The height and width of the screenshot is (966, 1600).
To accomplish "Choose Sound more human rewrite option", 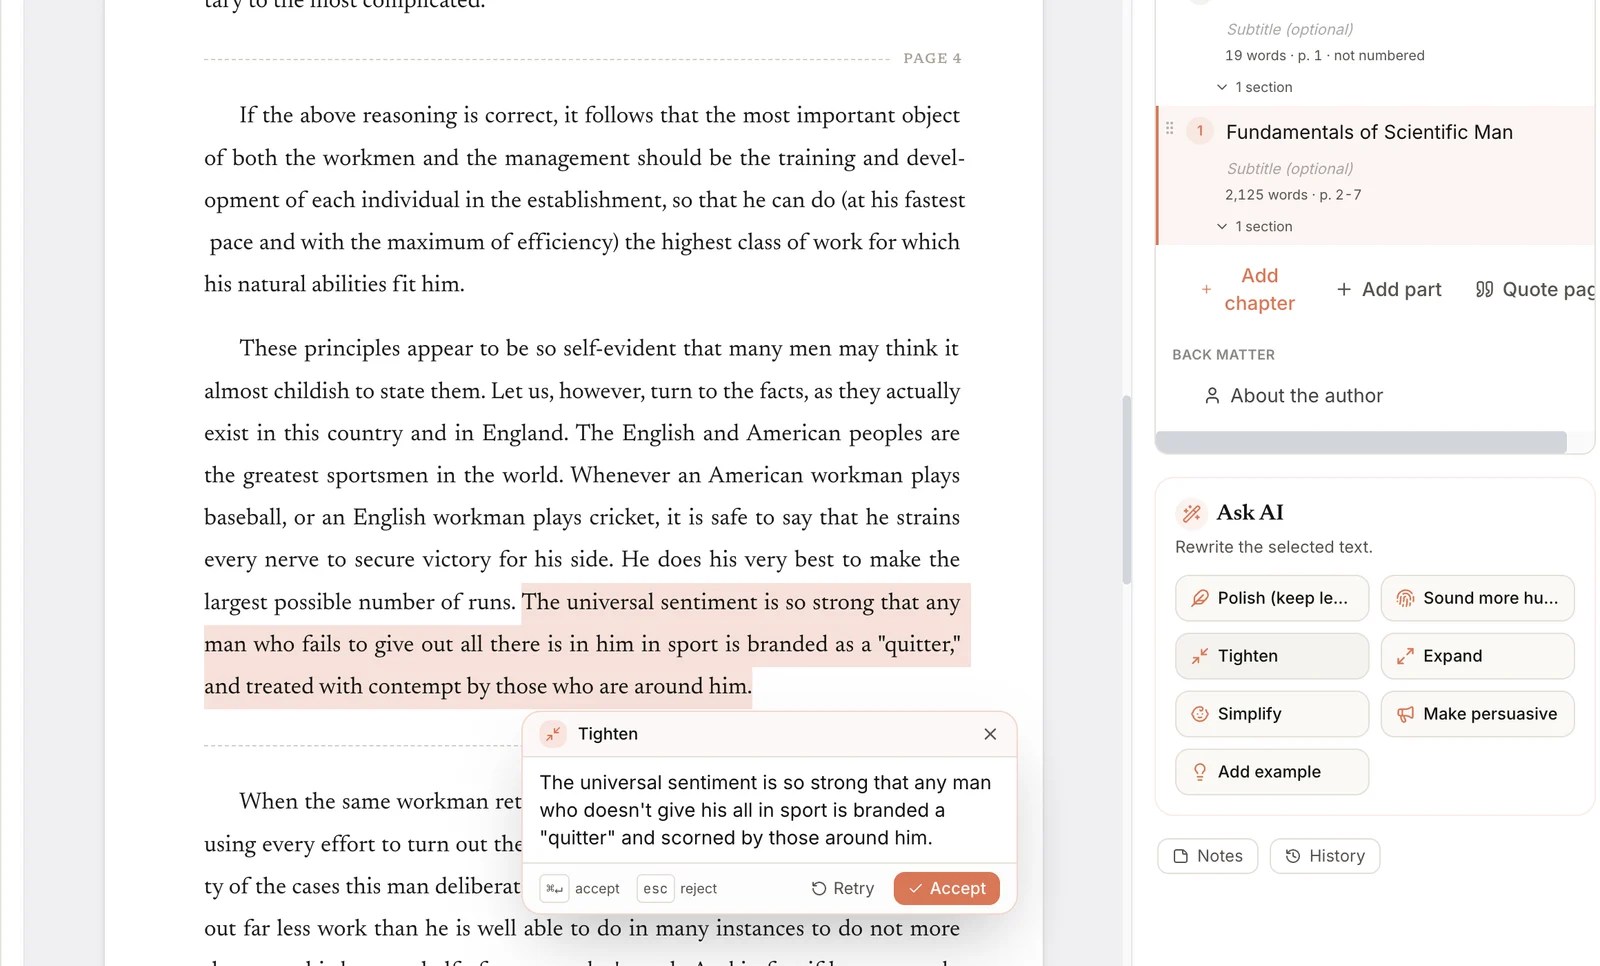I will 1477,598.
